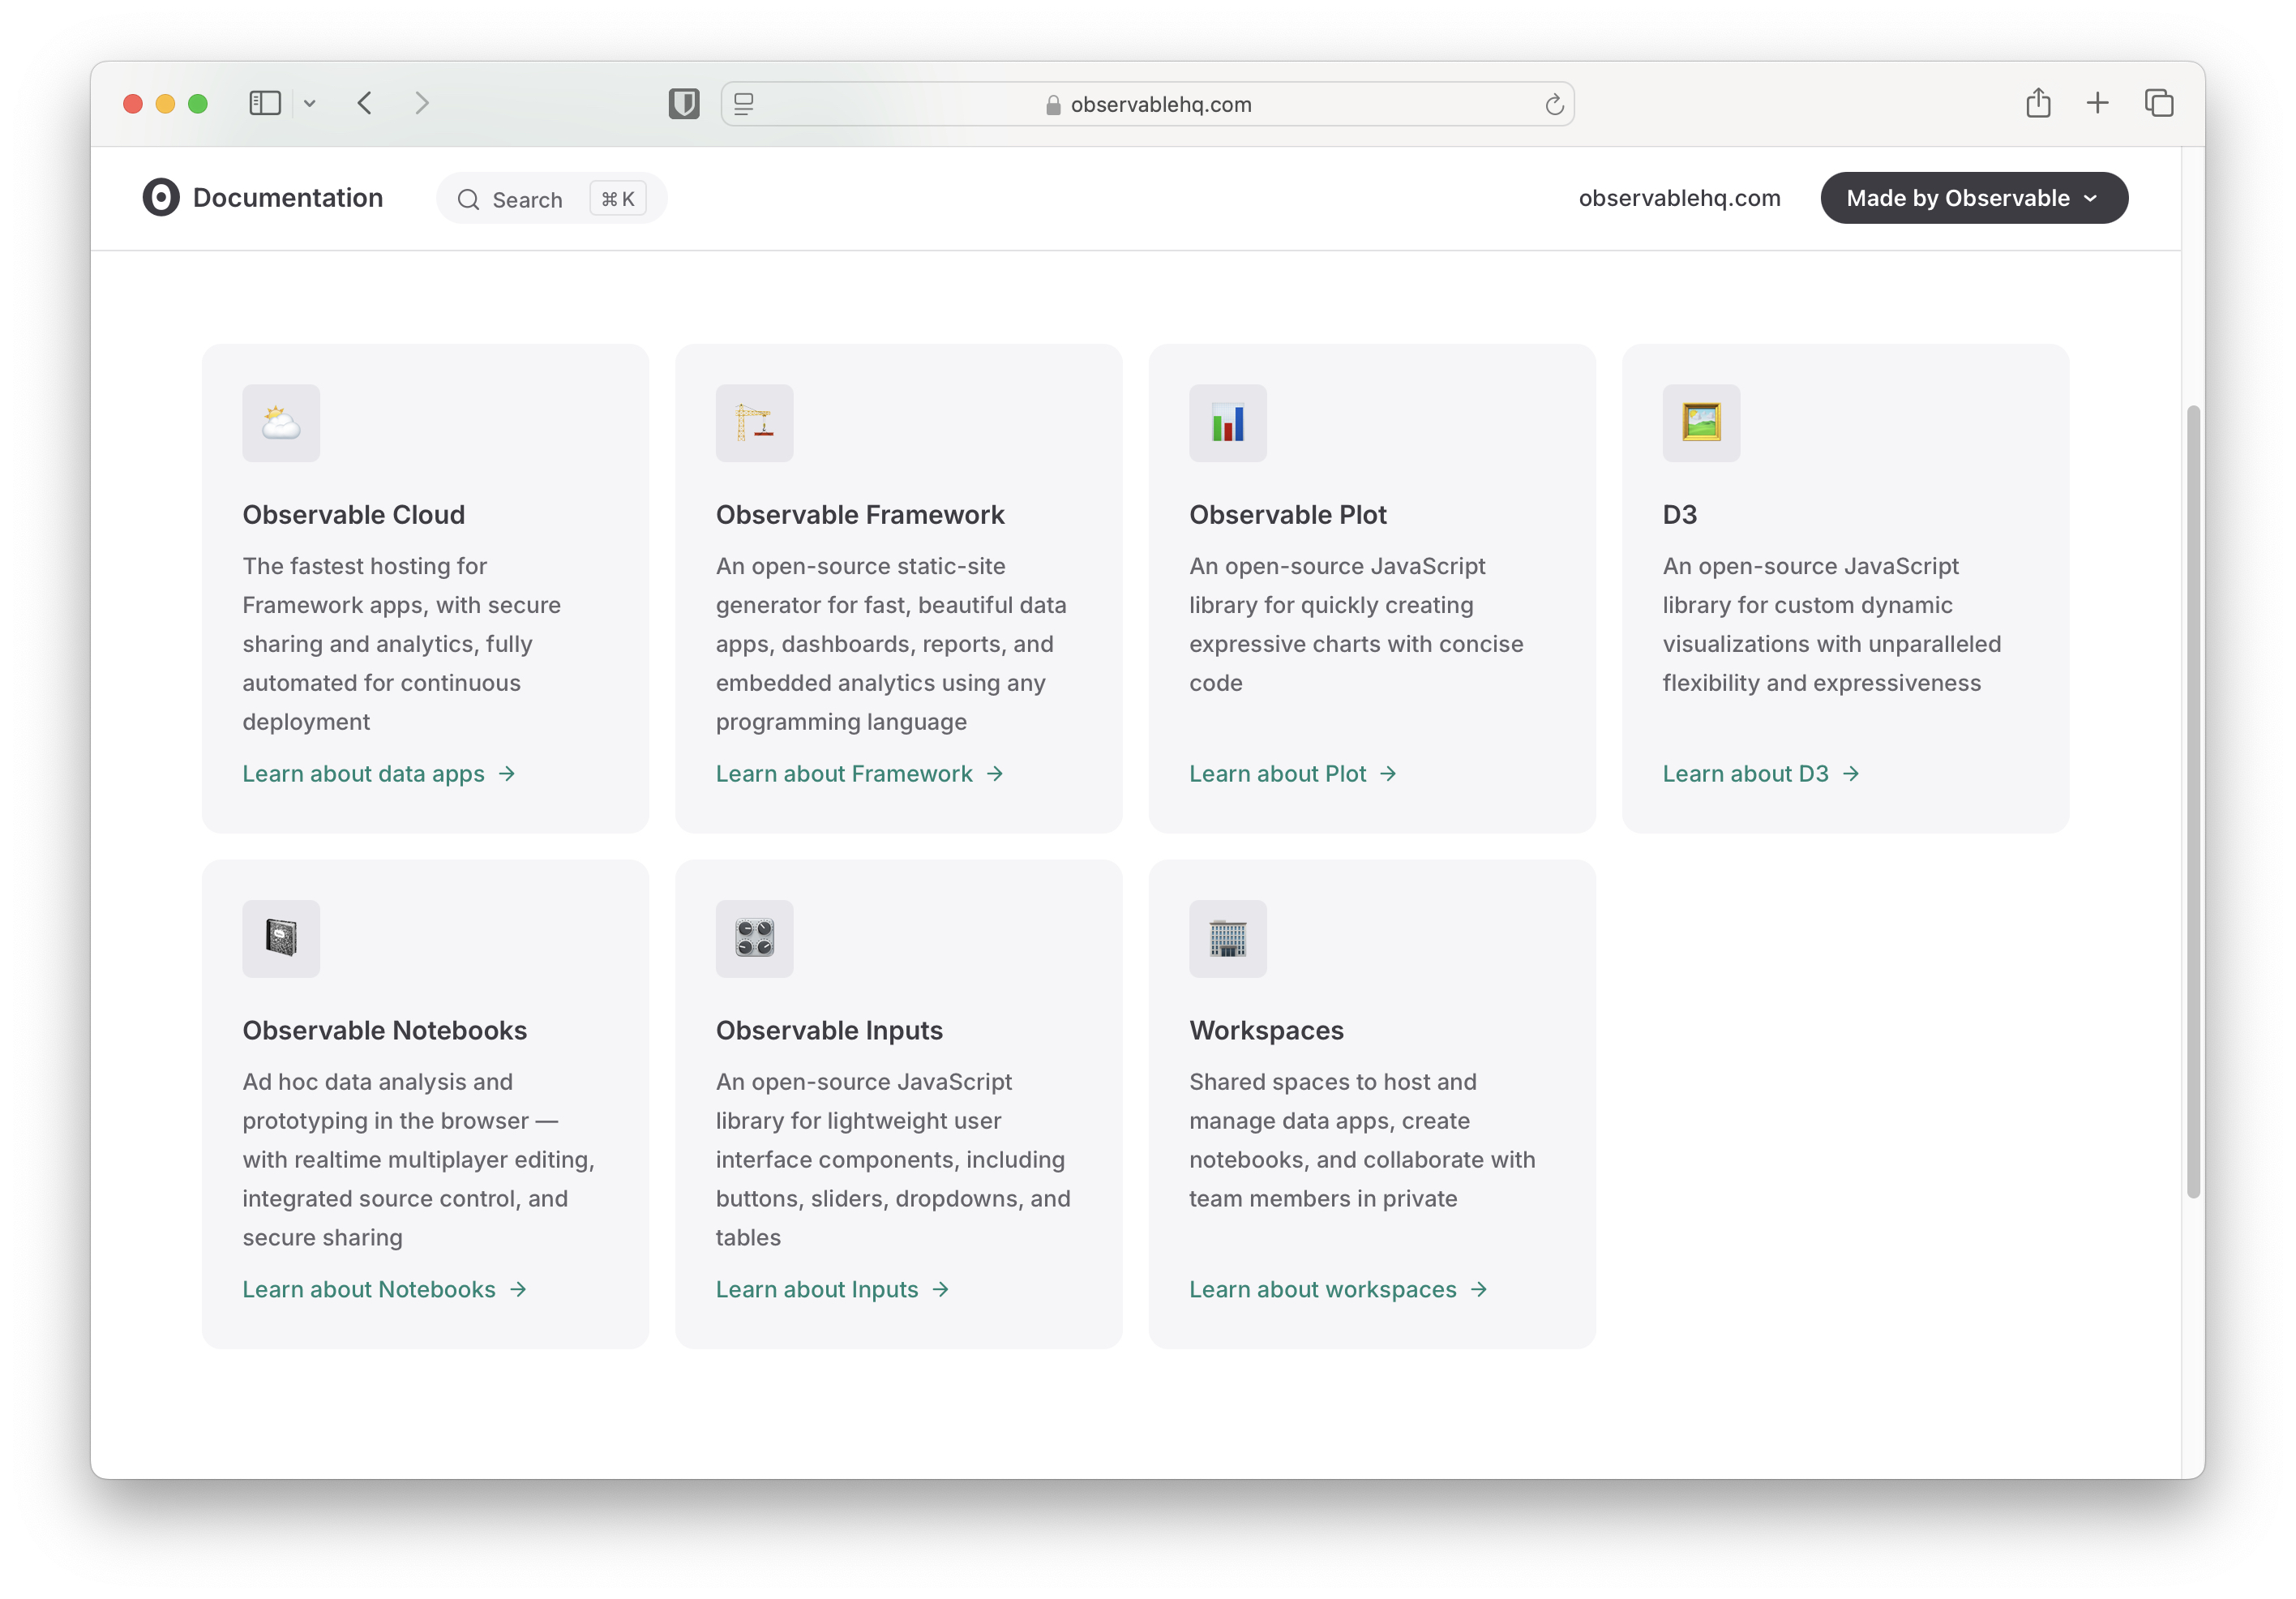Click the Observable Cloud sun-cloud icon
This screenshot has height=1599, width=2296.
(281, 423)
